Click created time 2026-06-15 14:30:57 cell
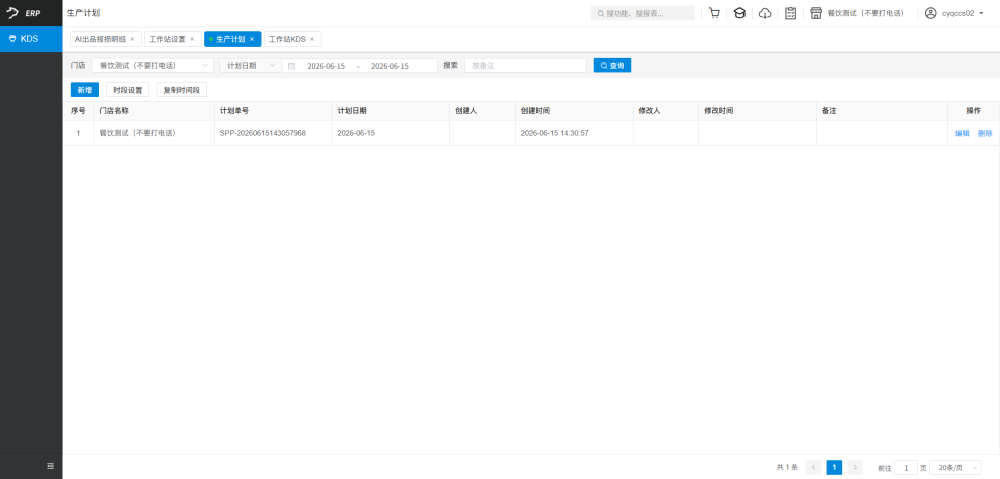Viewport: 1000px width, 479px height. (554, 133)
